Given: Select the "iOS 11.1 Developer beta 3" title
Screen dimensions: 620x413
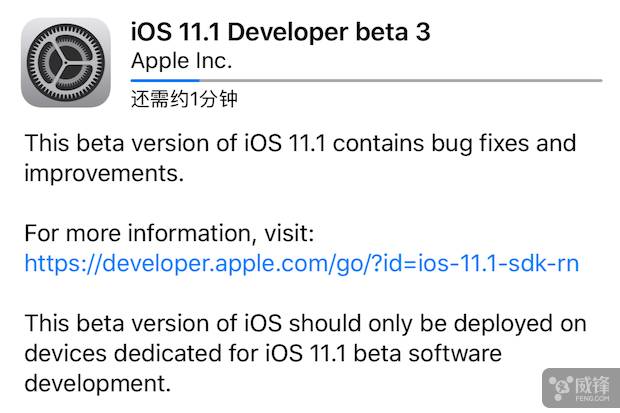Looking at the screenshot, I should [281, 30].
